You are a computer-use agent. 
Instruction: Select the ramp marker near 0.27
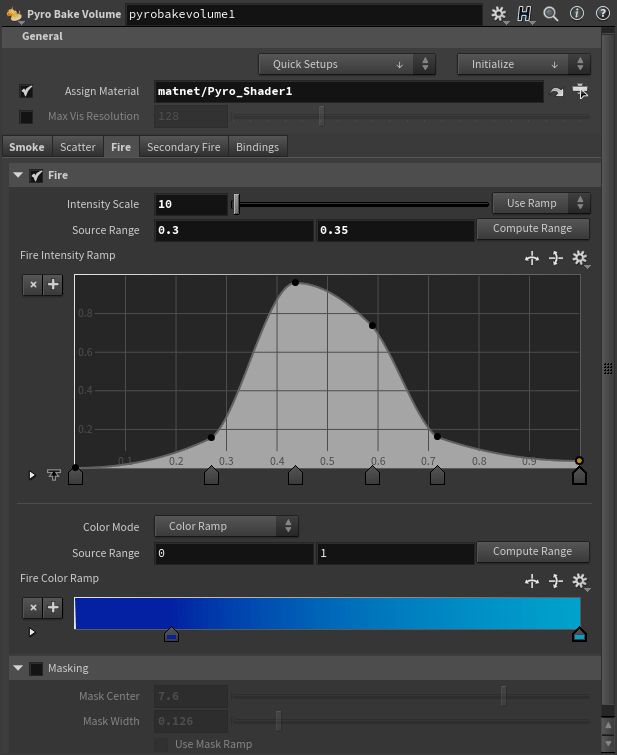(x=211, y=476)
